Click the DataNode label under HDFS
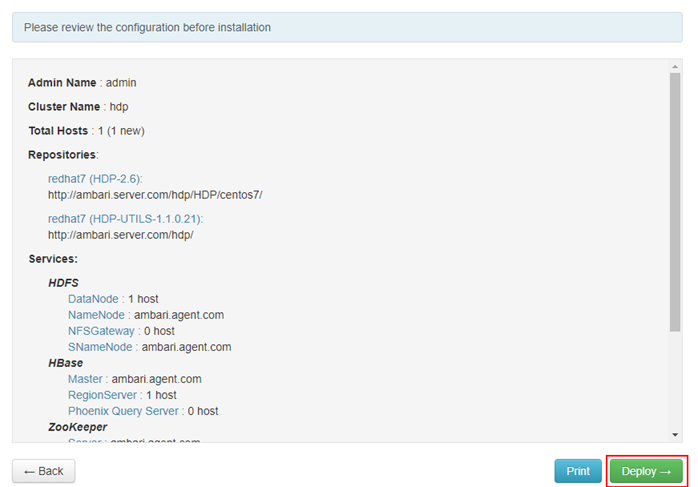Image resolution: width=698 pixels, height=487 pixels. pos(94,299)
